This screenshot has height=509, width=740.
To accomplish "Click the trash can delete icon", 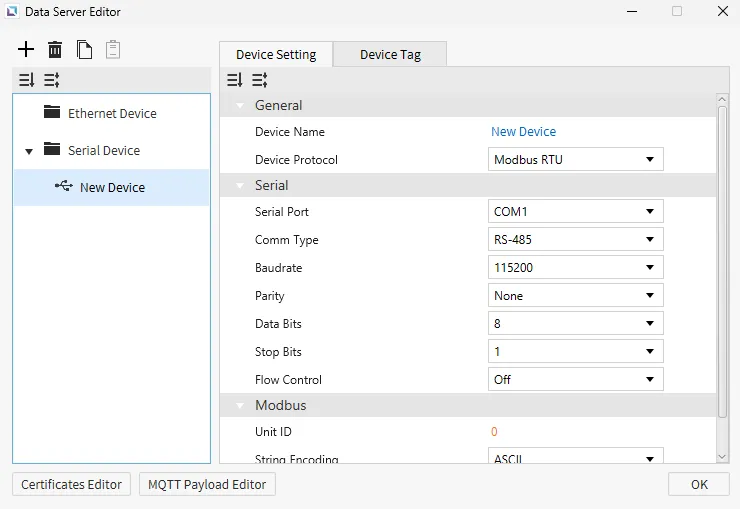I will [x=55, y=49].
